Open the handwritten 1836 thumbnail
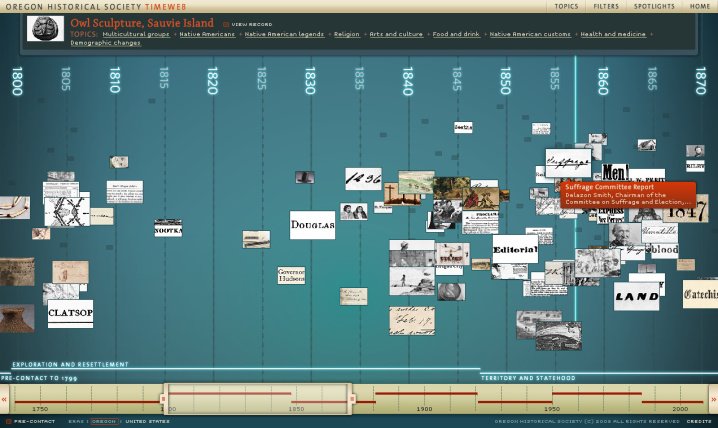The image size is (718, 428). point(363,179)
